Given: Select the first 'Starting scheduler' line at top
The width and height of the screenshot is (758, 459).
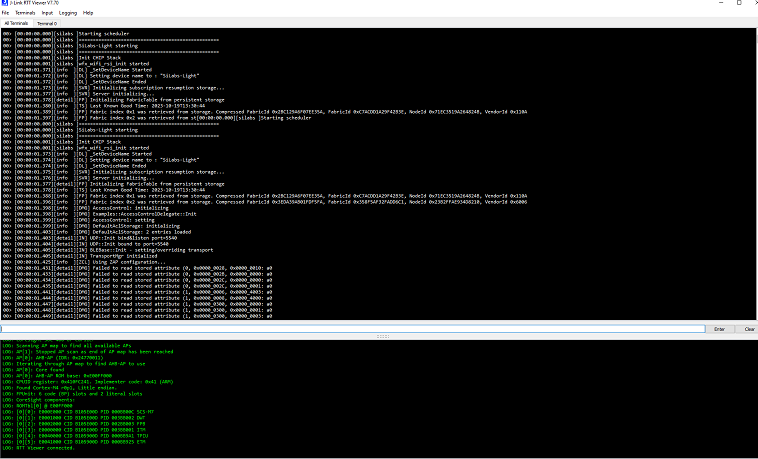Looking at the screenshot, I should 66,34.
